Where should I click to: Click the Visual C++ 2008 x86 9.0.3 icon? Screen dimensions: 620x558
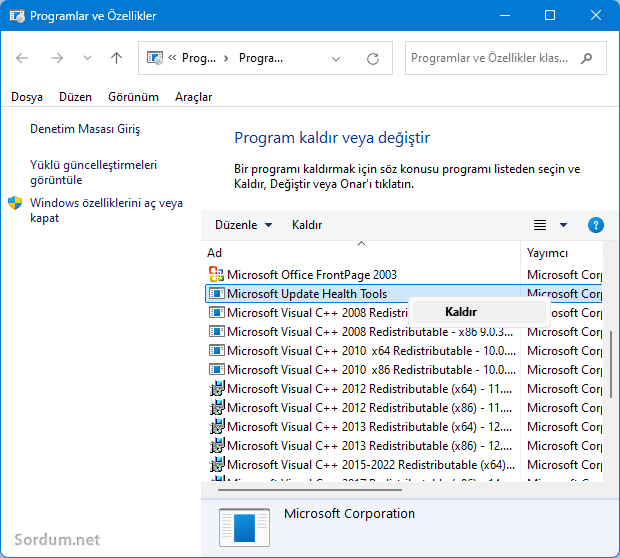217,331
